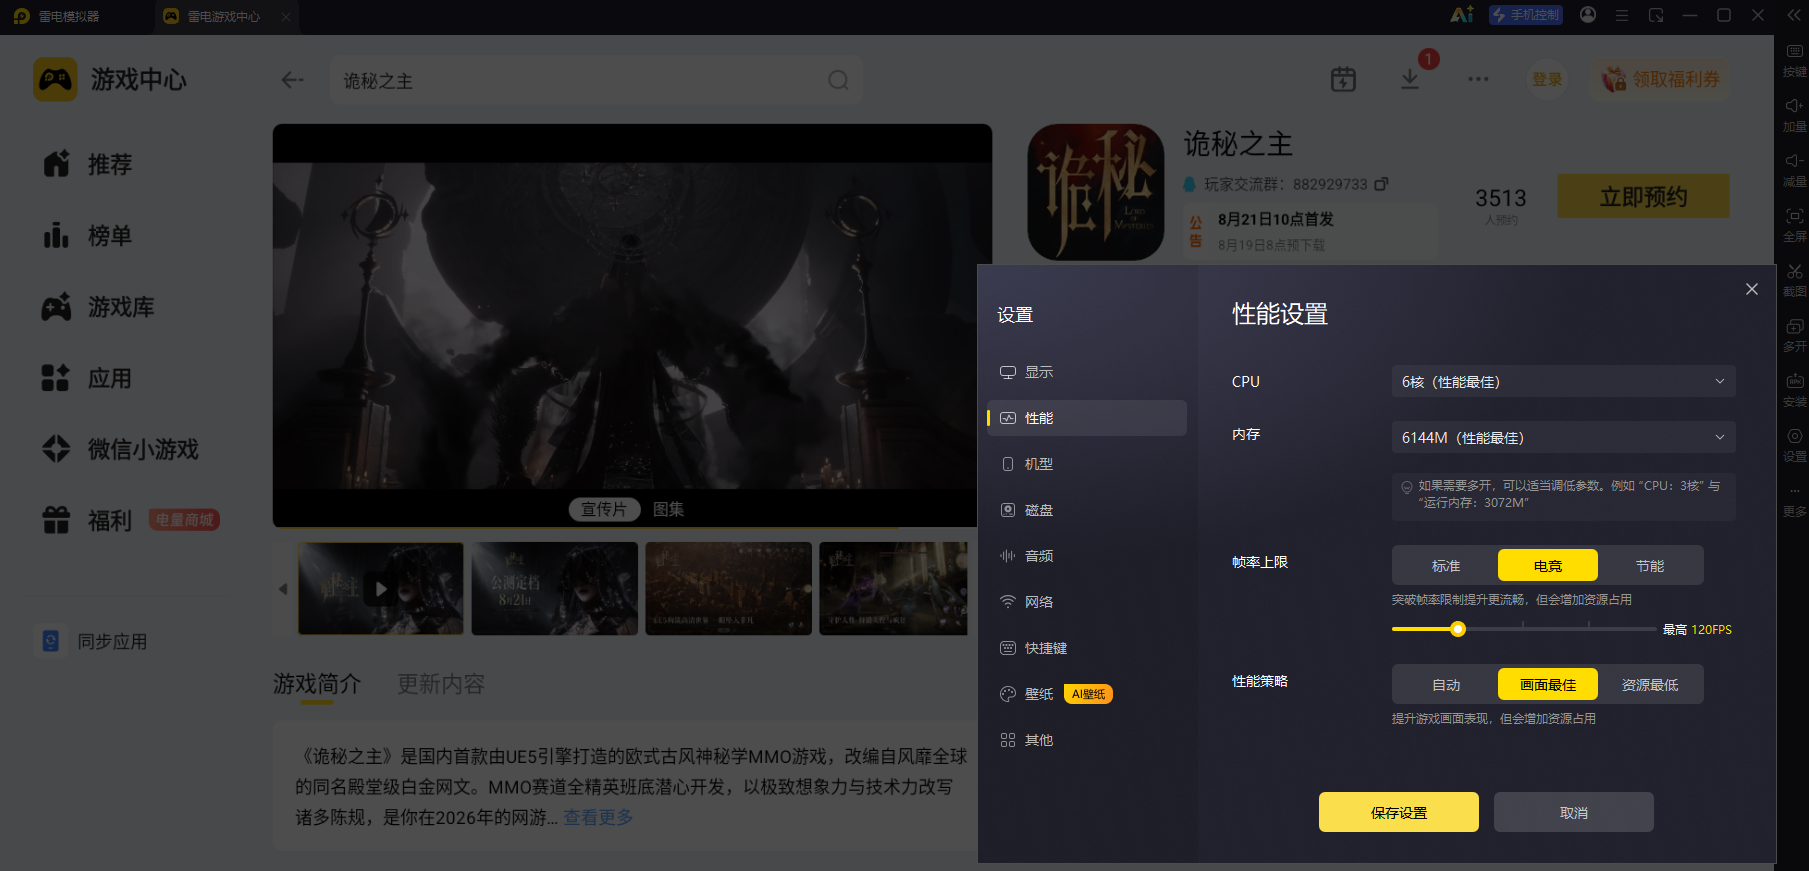Open the 按键 keyboard mapping tool

tap(1795, 59)
